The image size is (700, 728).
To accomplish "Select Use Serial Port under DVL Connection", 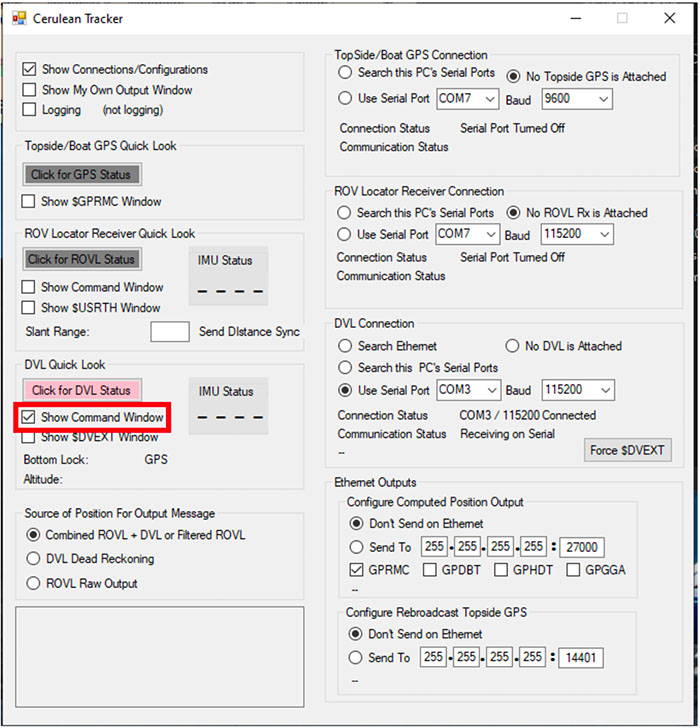I will pyautogui.click(x=345, y=390).
